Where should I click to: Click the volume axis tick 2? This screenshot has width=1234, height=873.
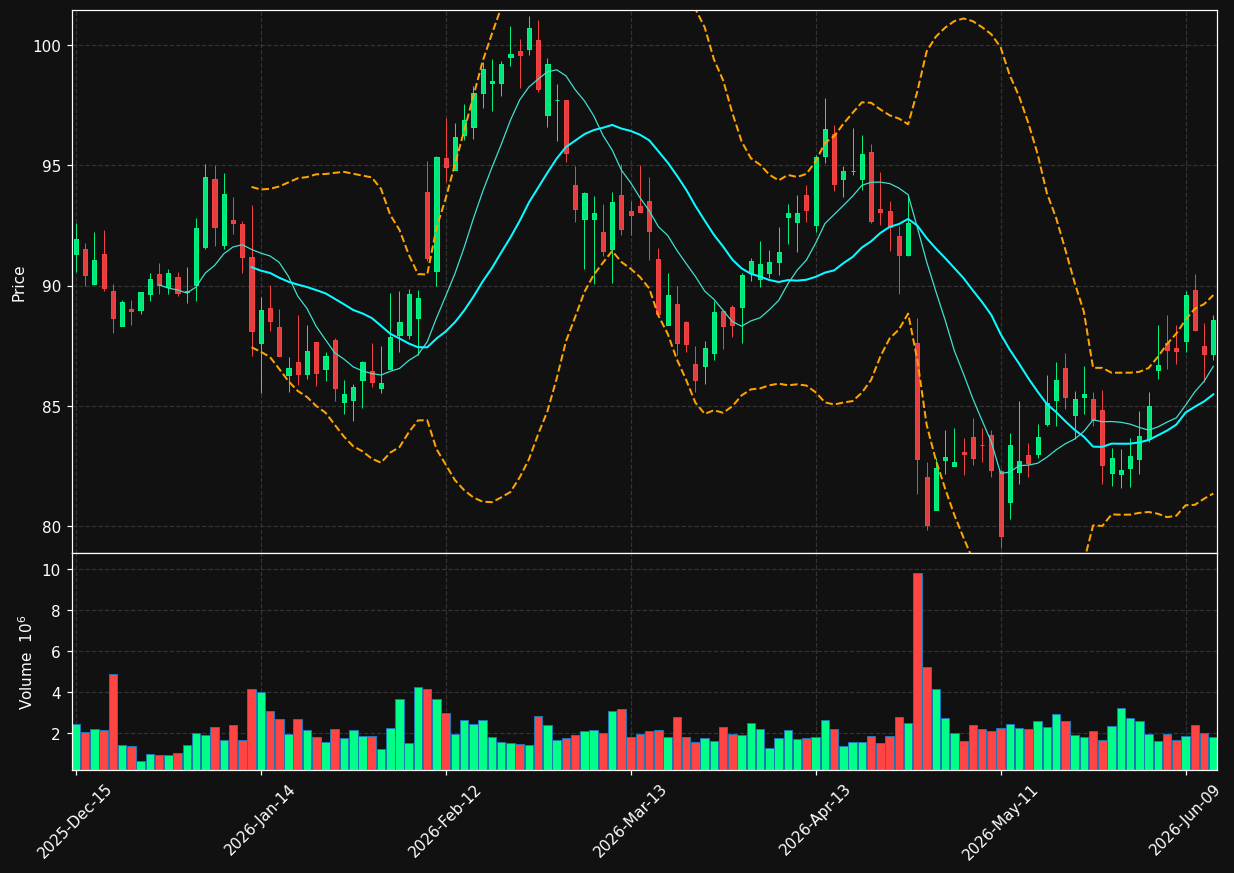(x=58, y=734)
